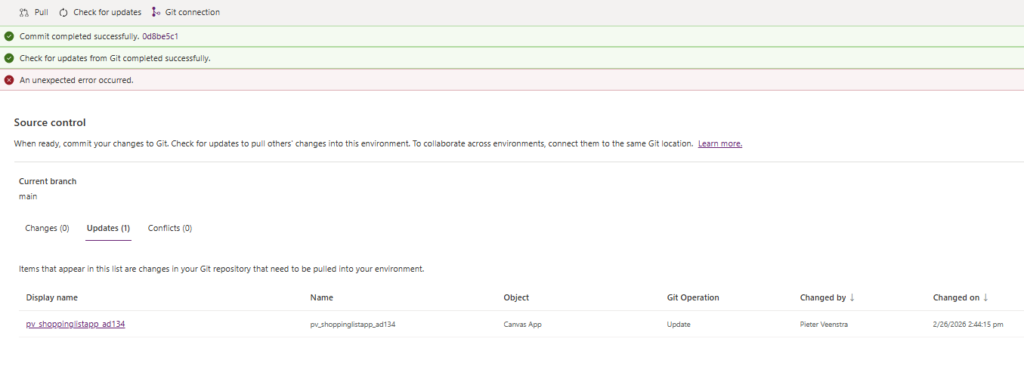Click the Pull icon in toolbar

pyautogui.click(x=24, y=12)
